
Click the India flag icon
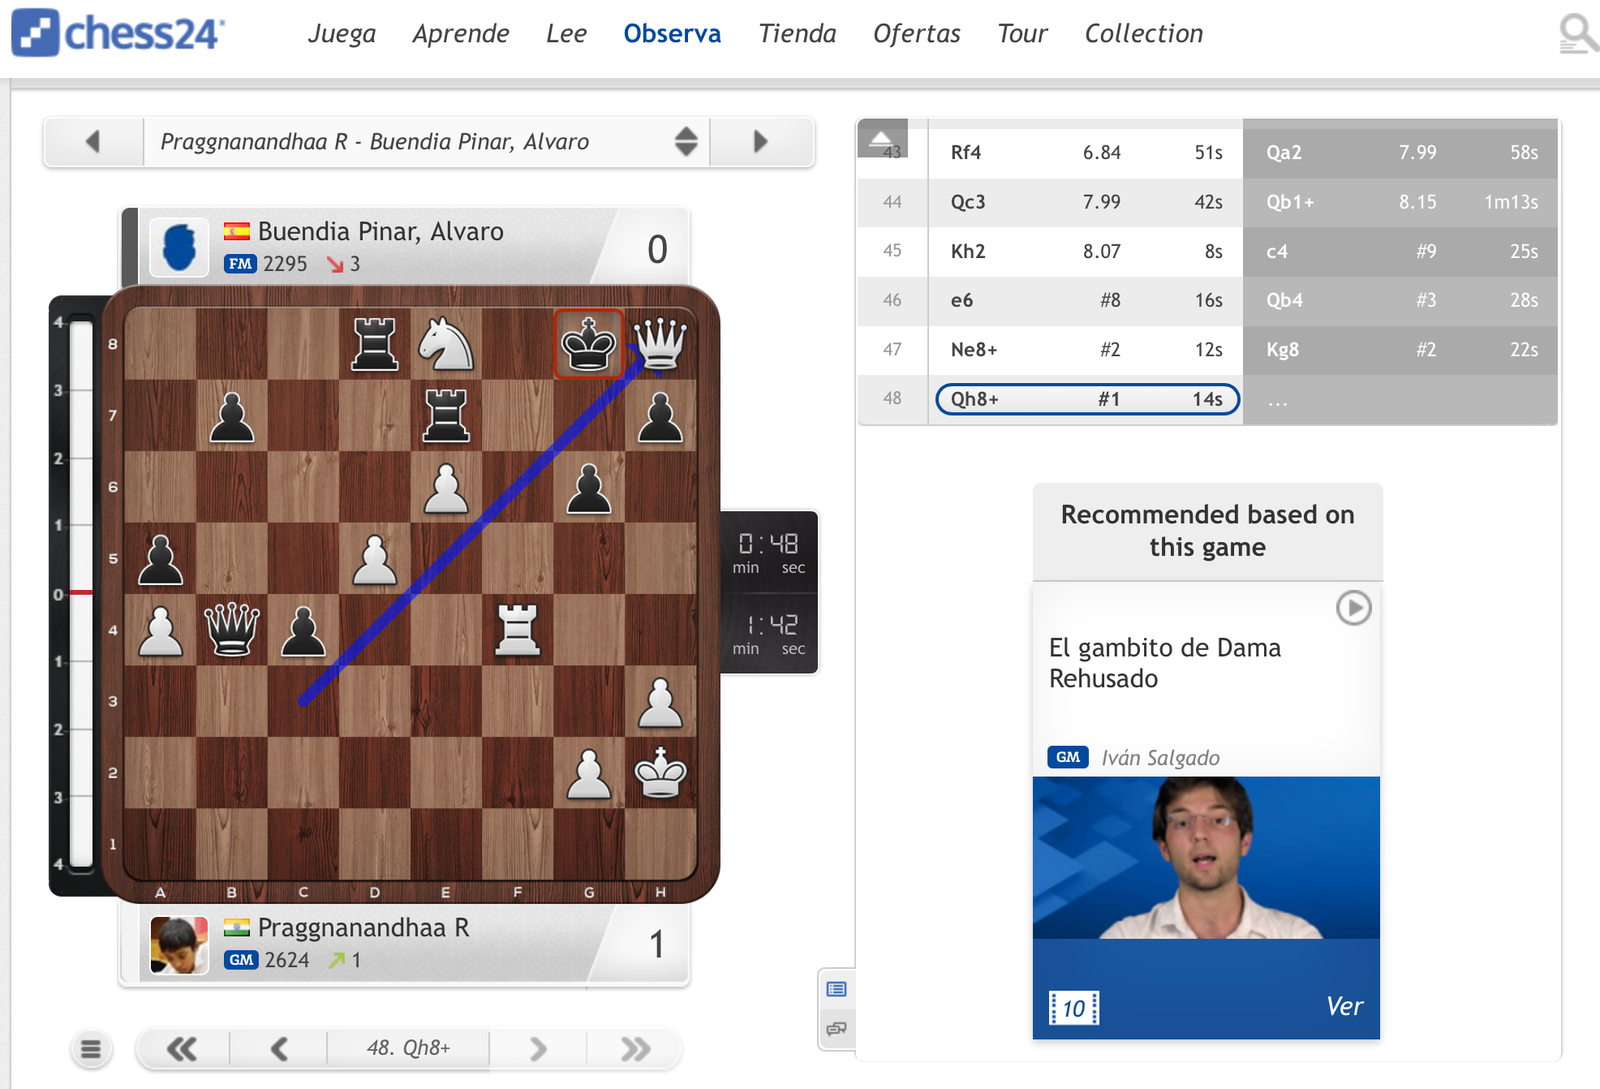[x=237, y=928]
